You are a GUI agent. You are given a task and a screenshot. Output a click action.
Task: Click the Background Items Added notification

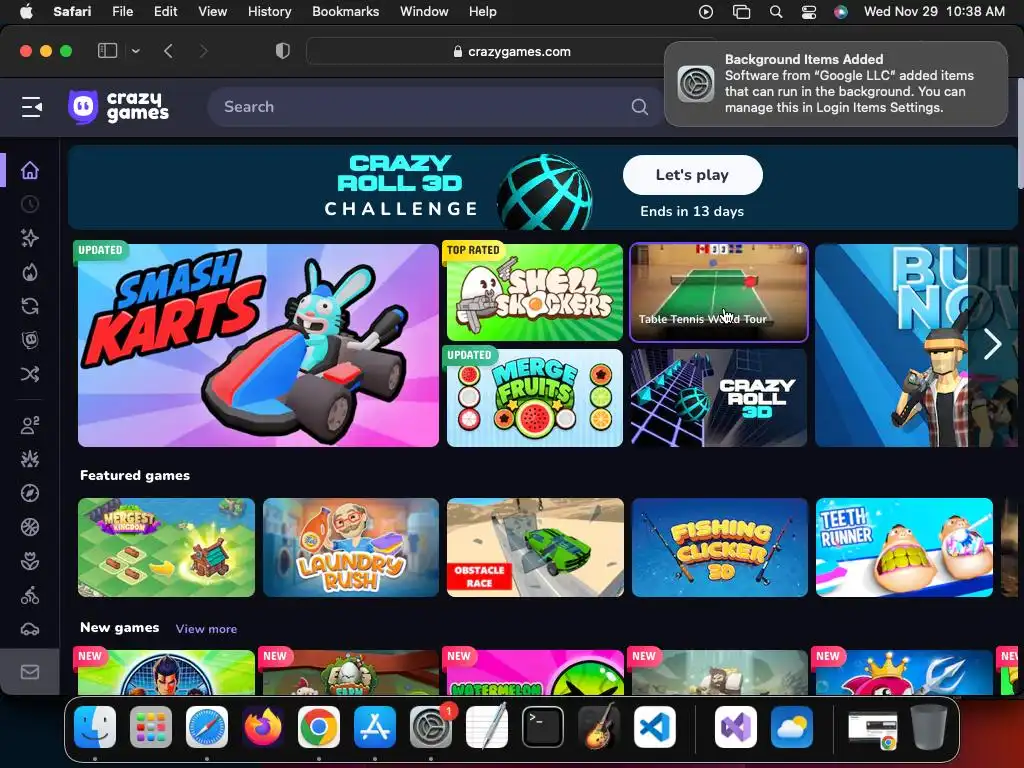pos(835,84)
